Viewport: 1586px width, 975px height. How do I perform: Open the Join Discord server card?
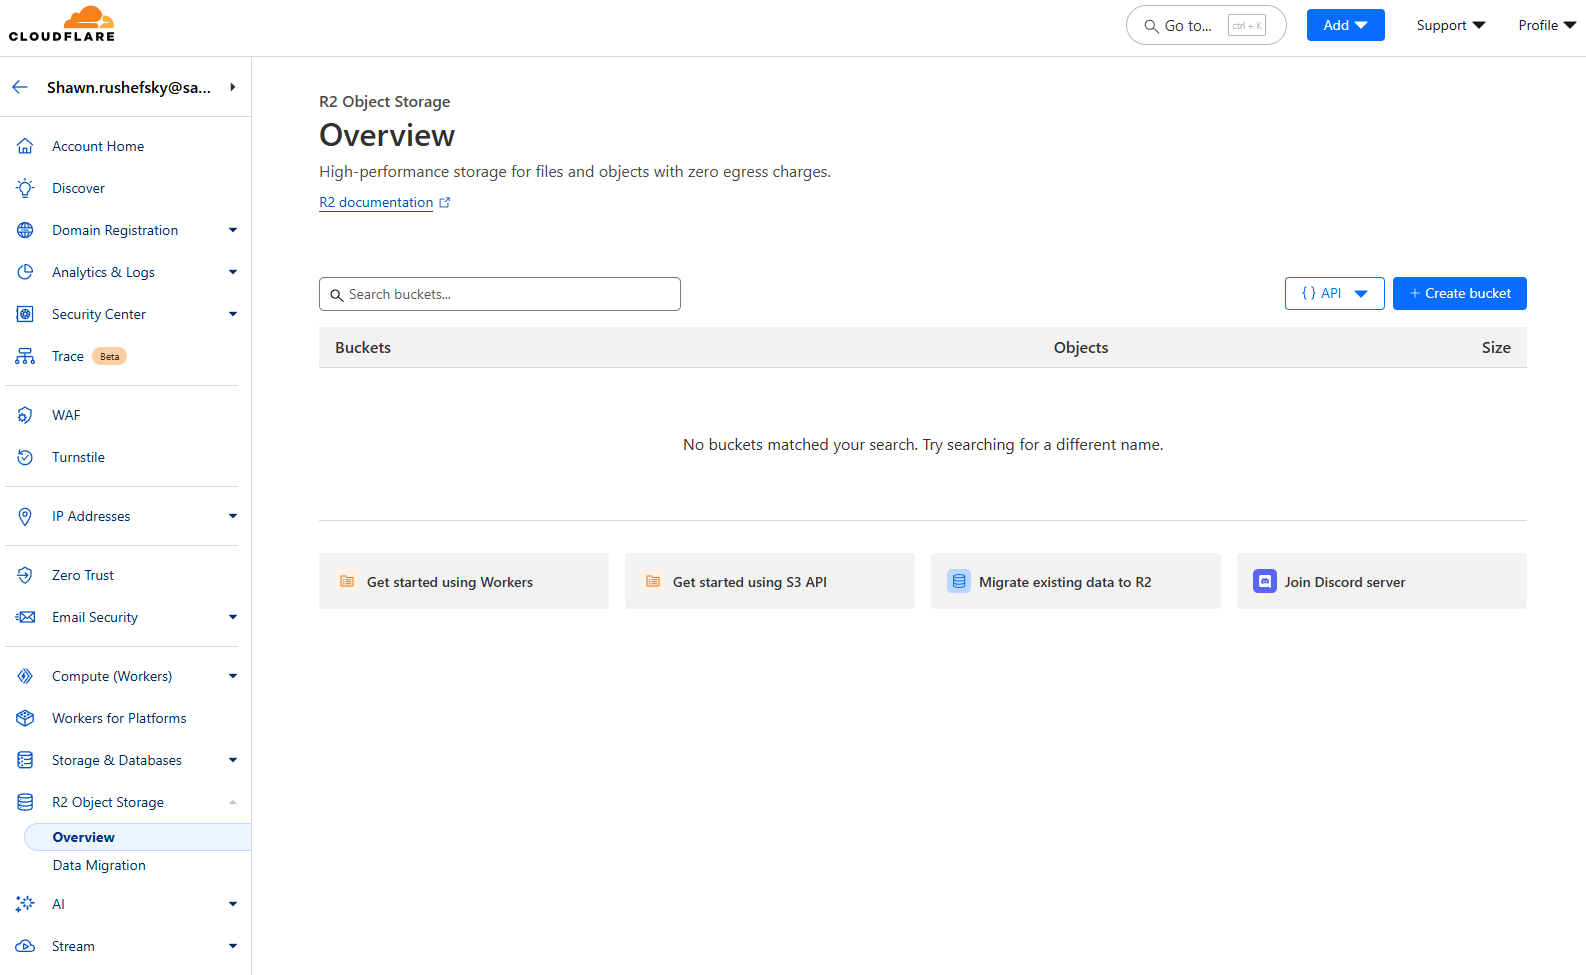[1382, 581]
